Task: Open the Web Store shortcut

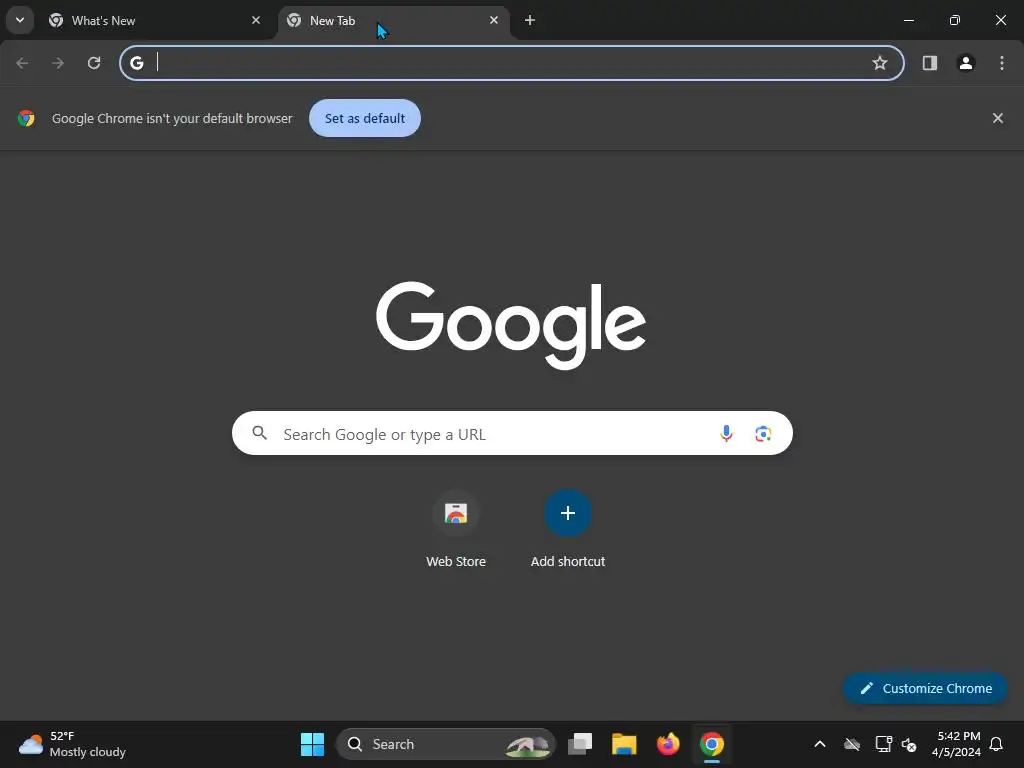Action: tap(456, 530)
